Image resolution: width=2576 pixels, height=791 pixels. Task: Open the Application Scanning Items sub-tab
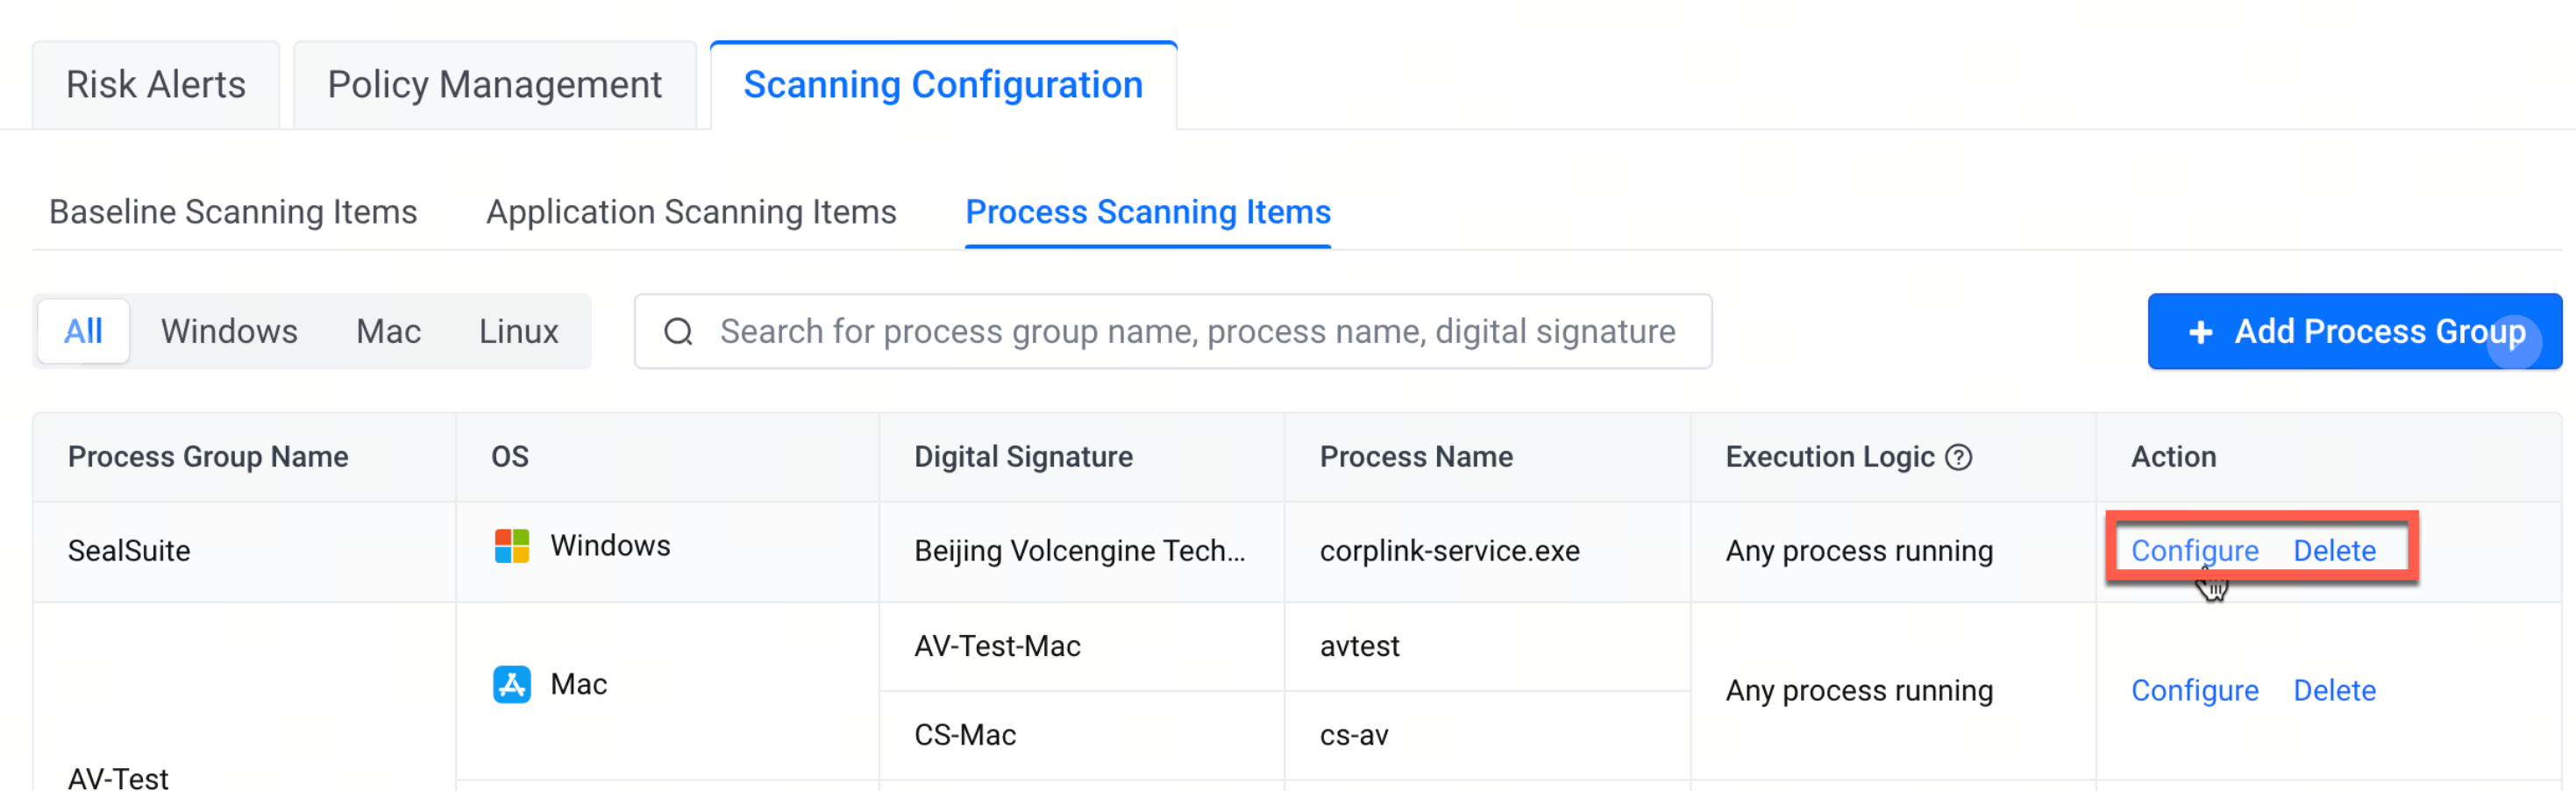coord(691,212)
